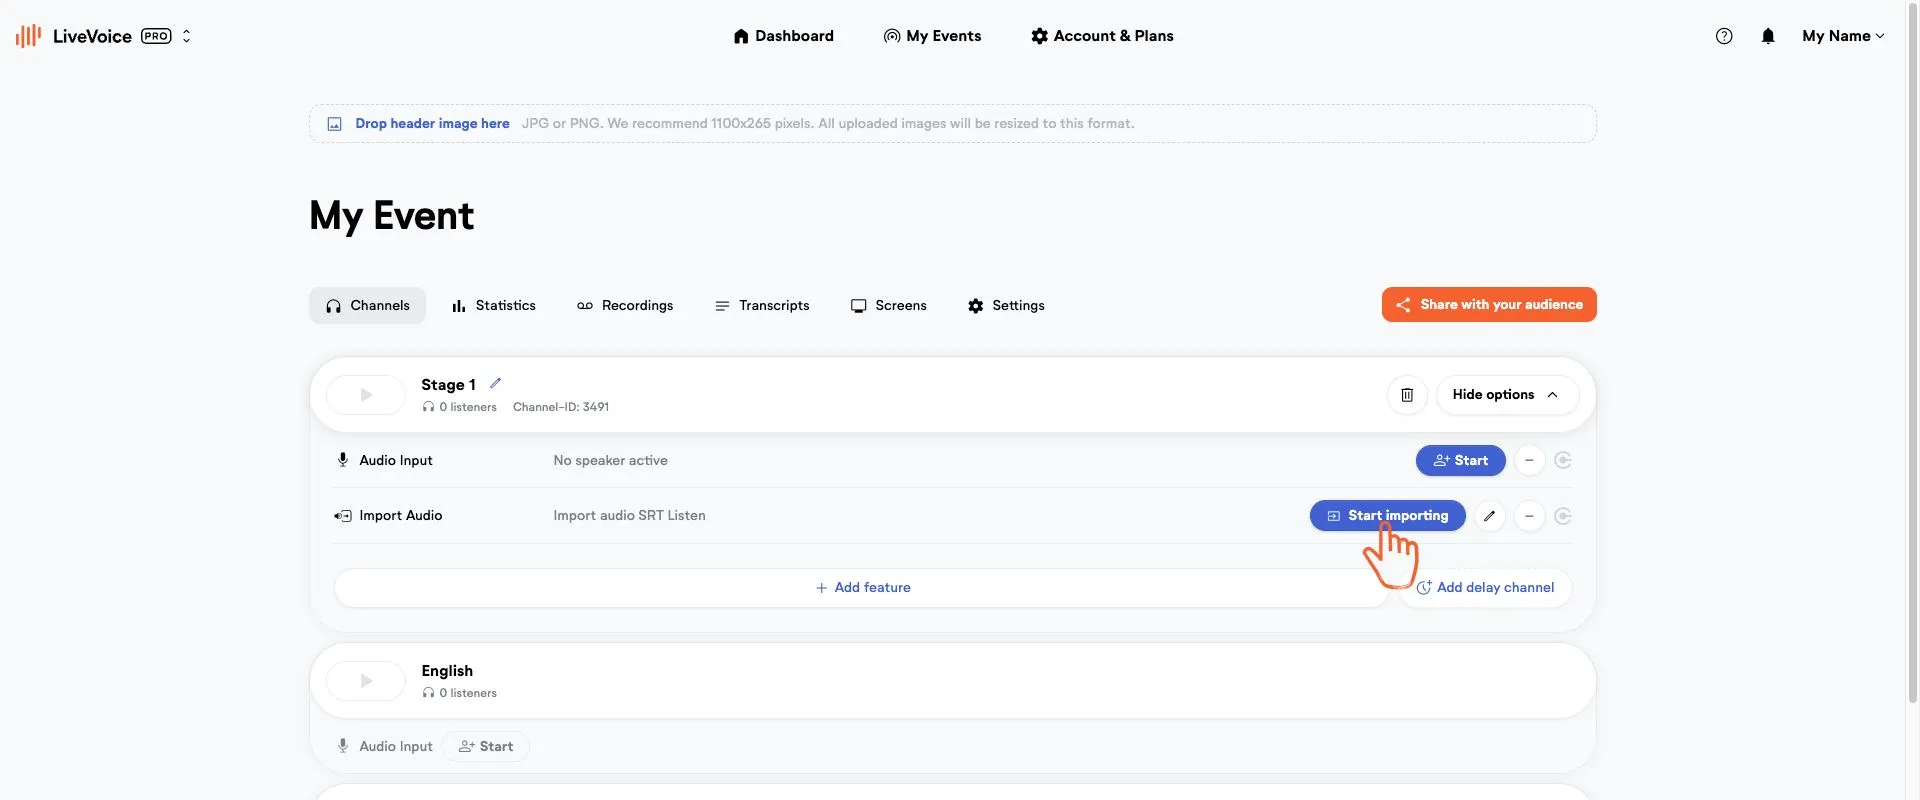The width and height of the screenshot is (1920, 800).
Task: Click Add delay channel
Action: (1485, 588)
